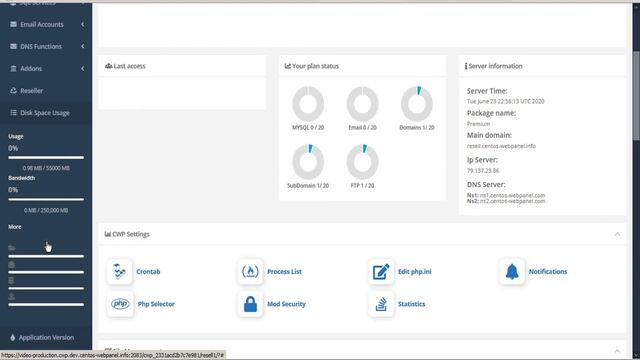
Task: Click the server time date value
Action: [505, 101]
